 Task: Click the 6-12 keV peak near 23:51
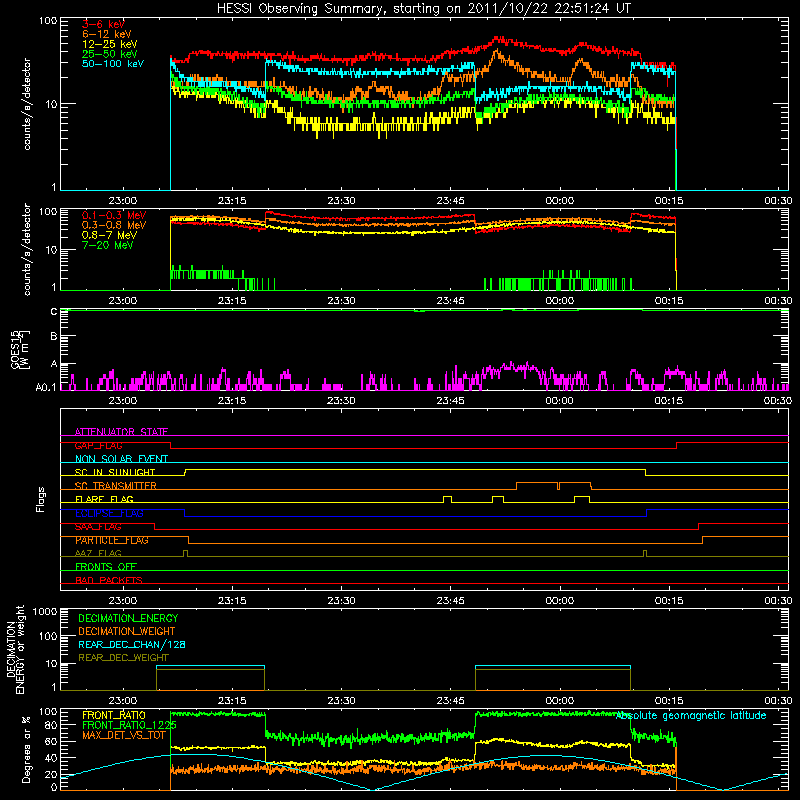coord(496,51)
